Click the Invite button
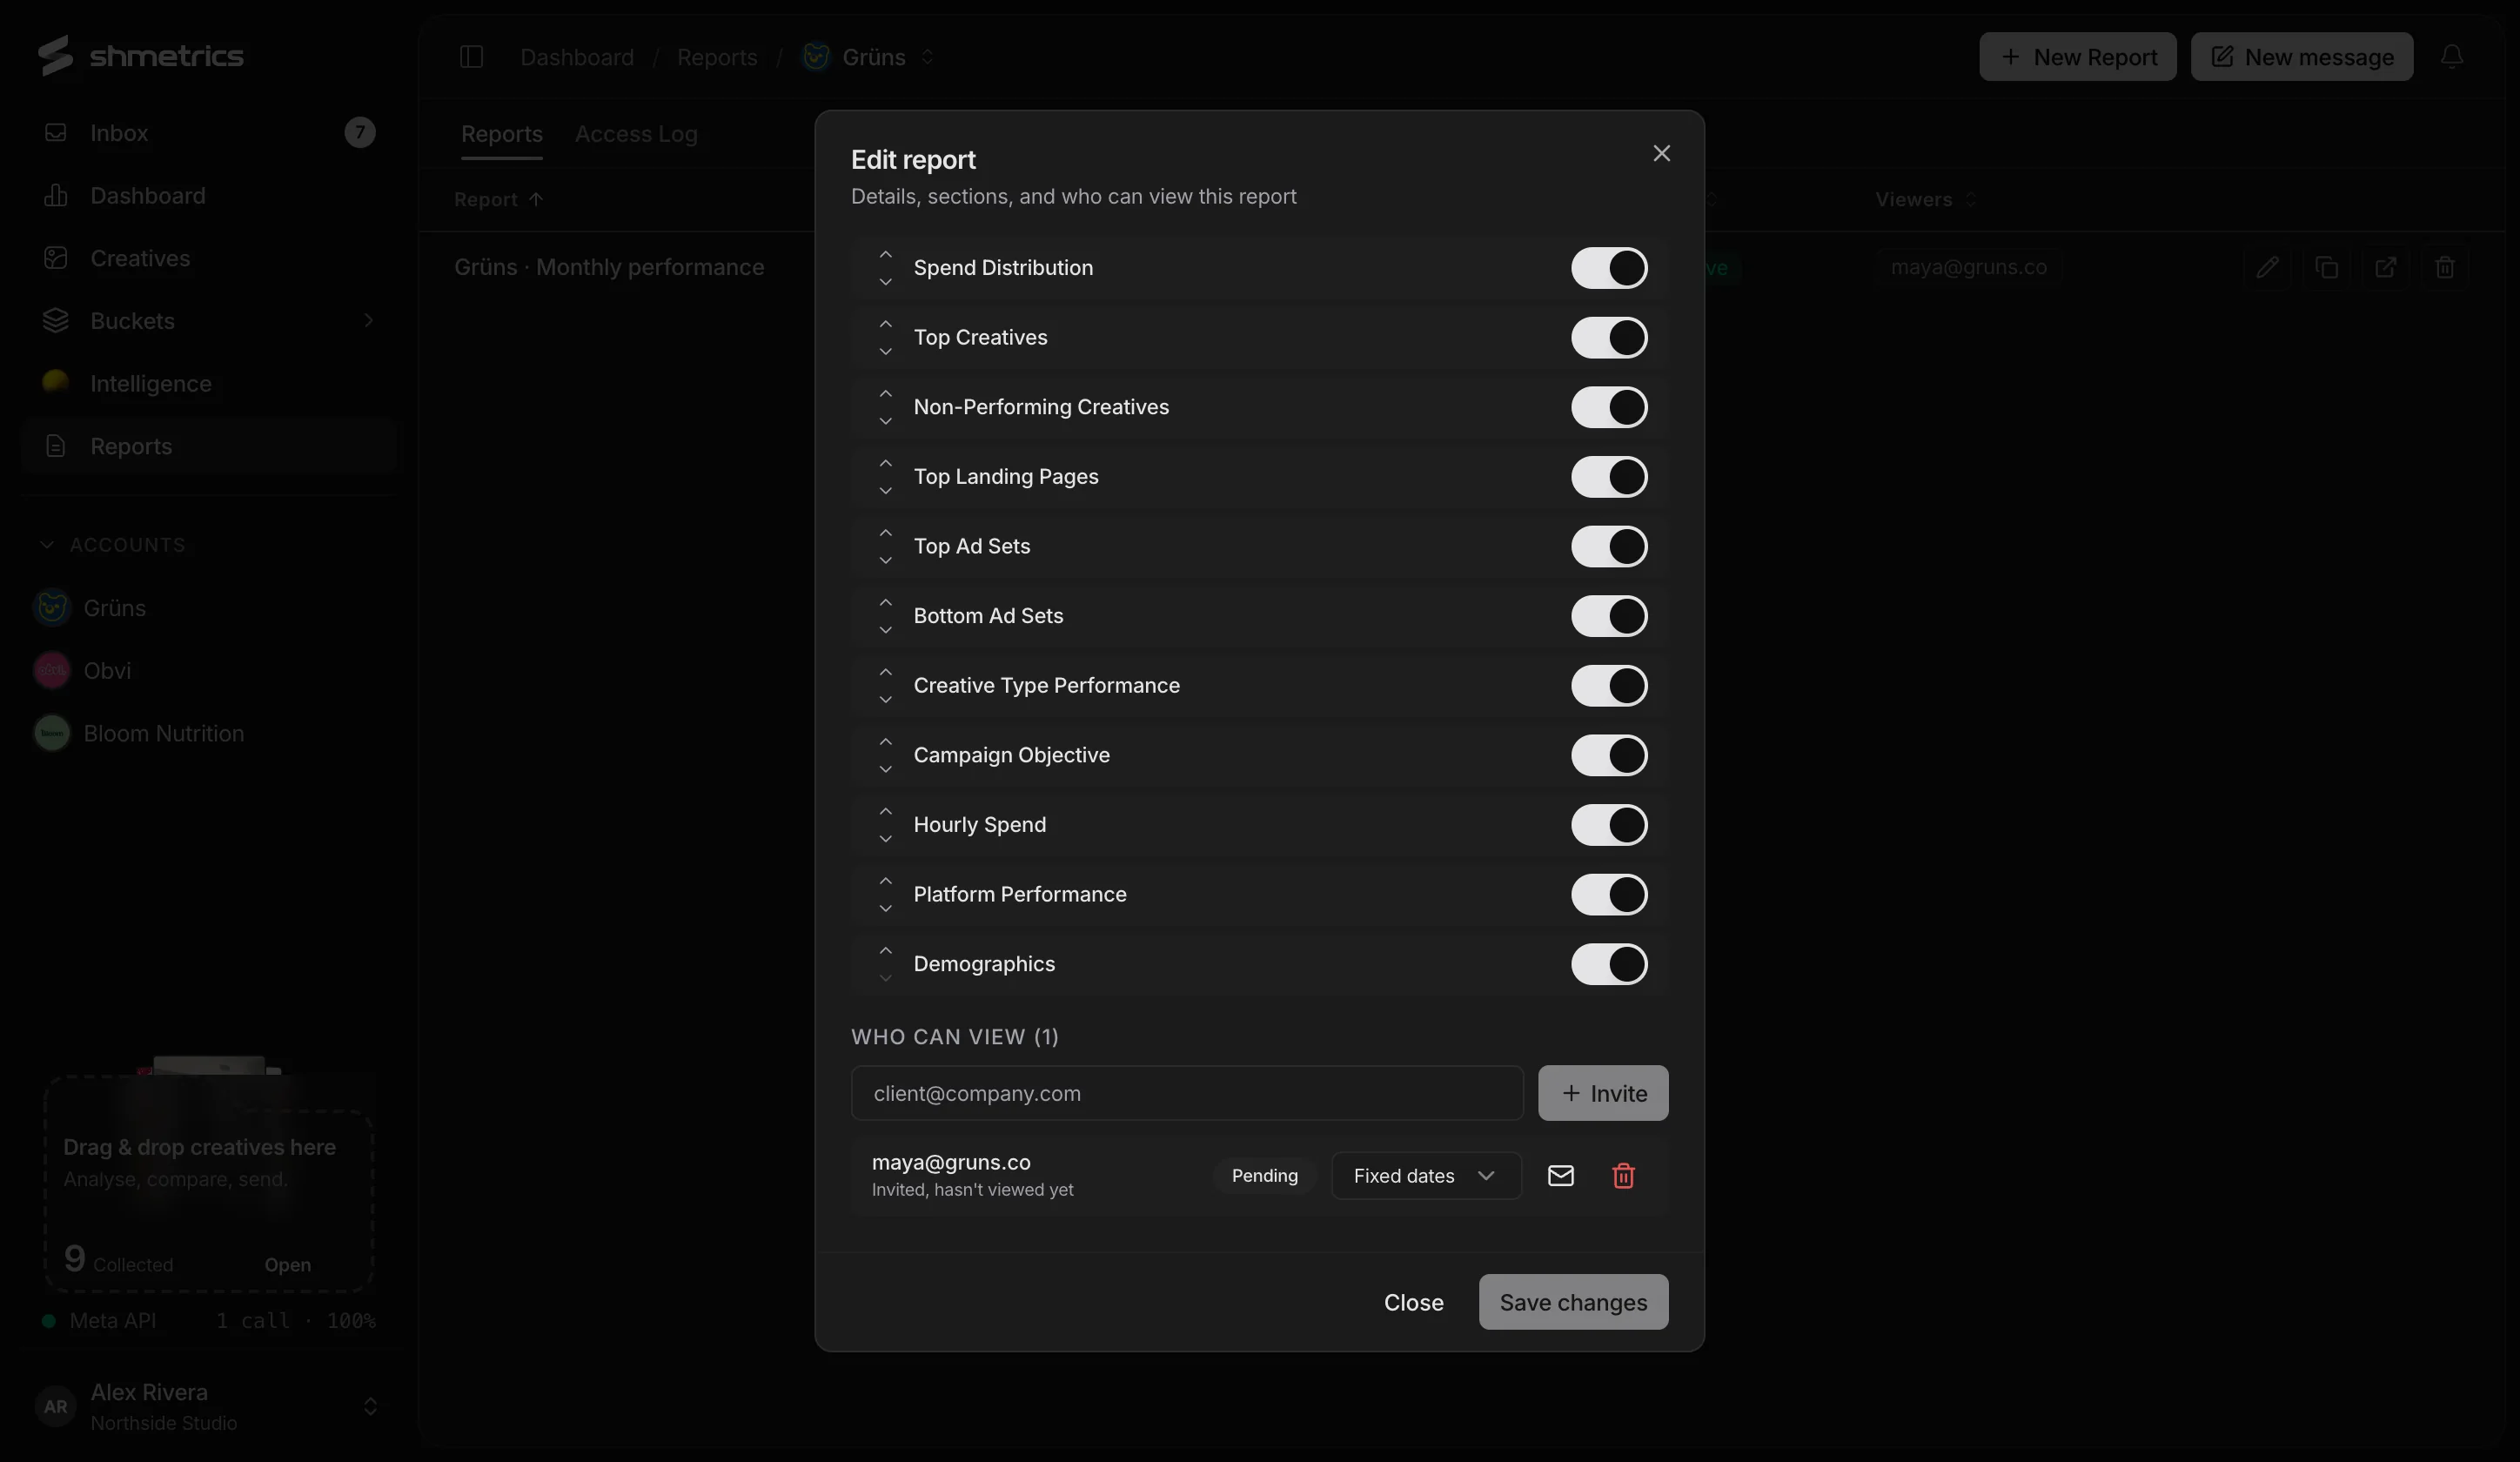The height and width of the screenshot is (1462, 2520). tap(1602, 1093)
